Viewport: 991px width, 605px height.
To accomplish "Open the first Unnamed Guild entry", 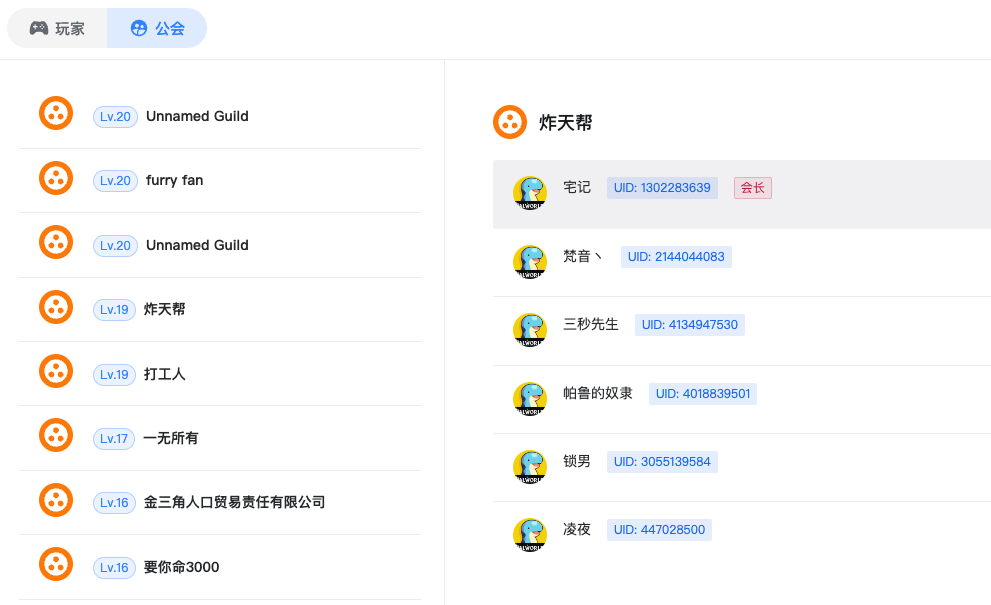I will click(220, 116).
